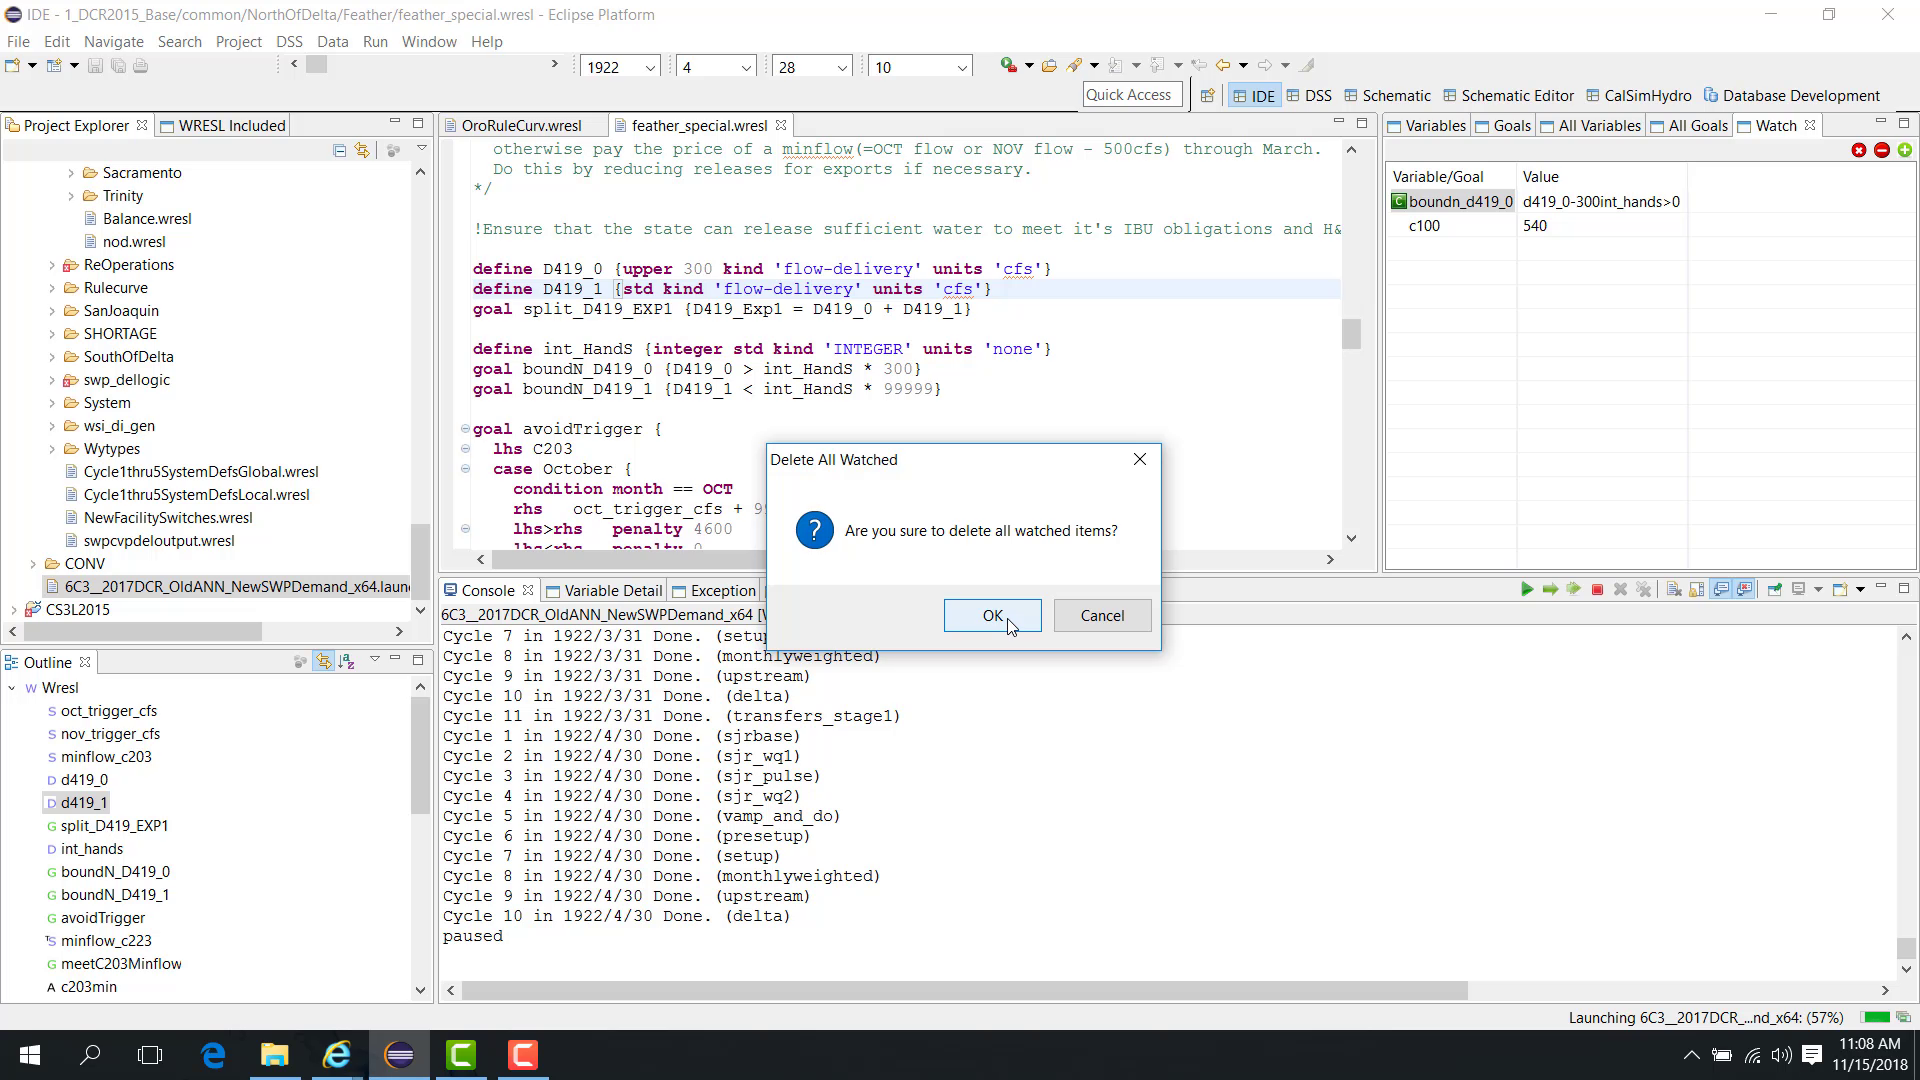Toggle show console when standard error changes
Image resolution: width=1920 pixels, height=1080 pixels.
coord(1744,589)
